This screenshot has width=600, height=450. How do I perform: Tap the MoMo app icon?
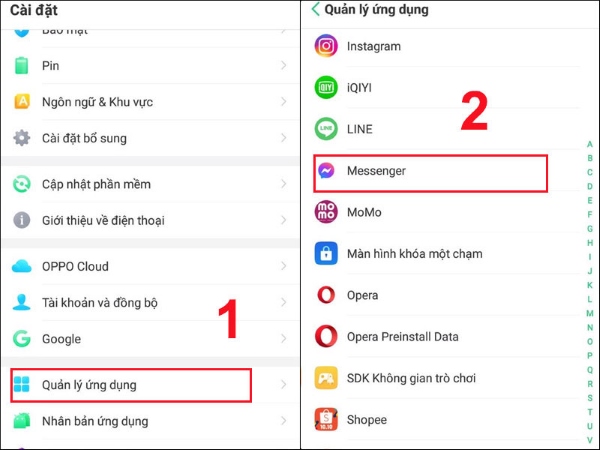(326, 212)
